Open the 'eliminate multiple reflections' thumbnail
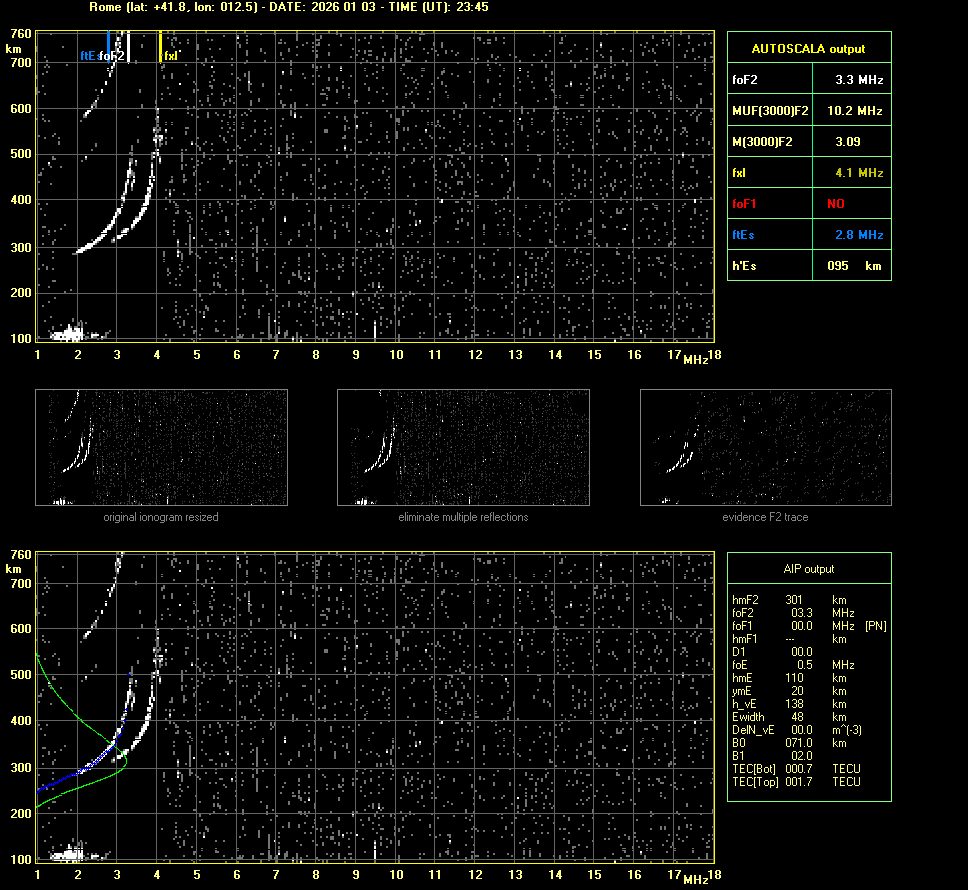968x890 pixels. pyautogui.click(x=463, y=447)
